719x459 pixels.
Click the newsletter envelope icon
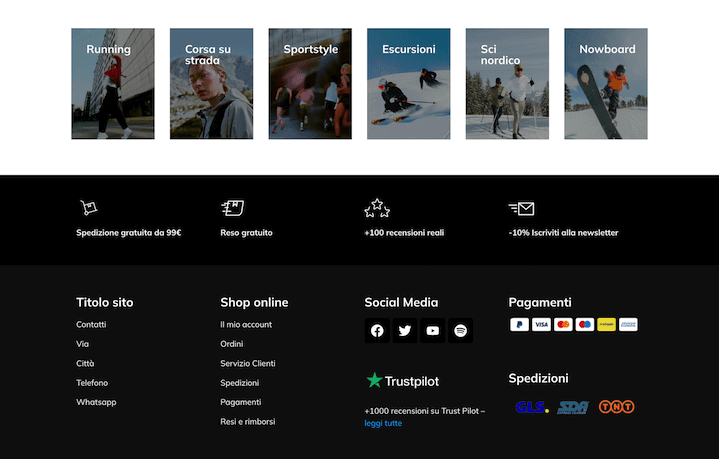click(x=521, y=208)
